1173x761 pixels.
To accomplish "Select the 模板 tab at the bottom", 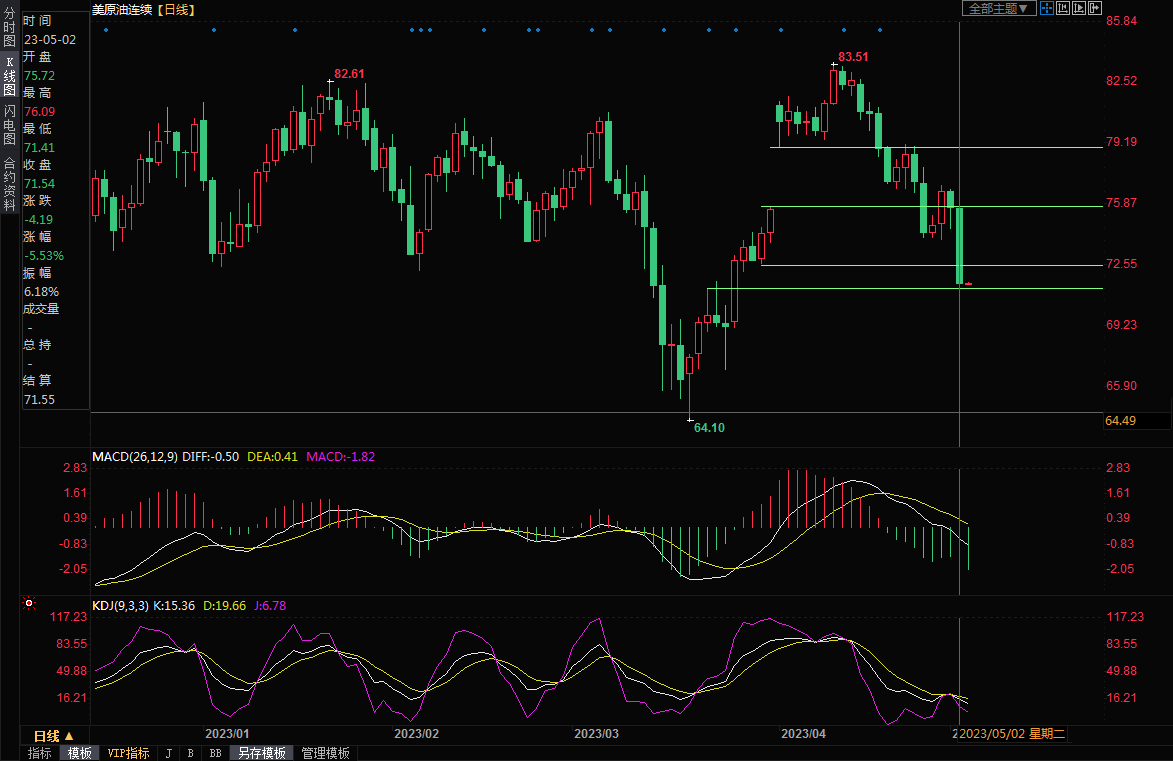I will pyautogui.click(x=79, y=753).
